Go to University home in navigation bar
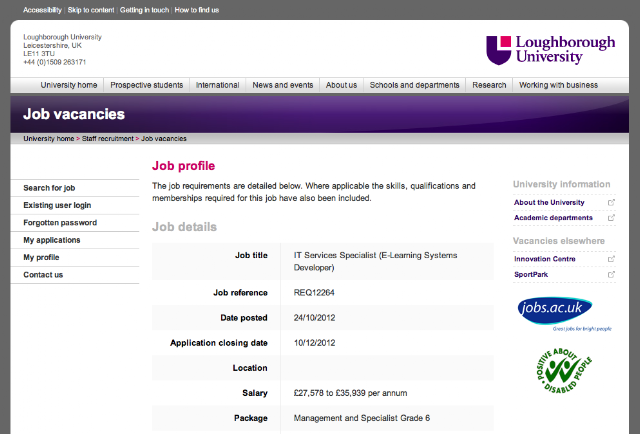Screen dimensions: 640x434 pos(69,85)
